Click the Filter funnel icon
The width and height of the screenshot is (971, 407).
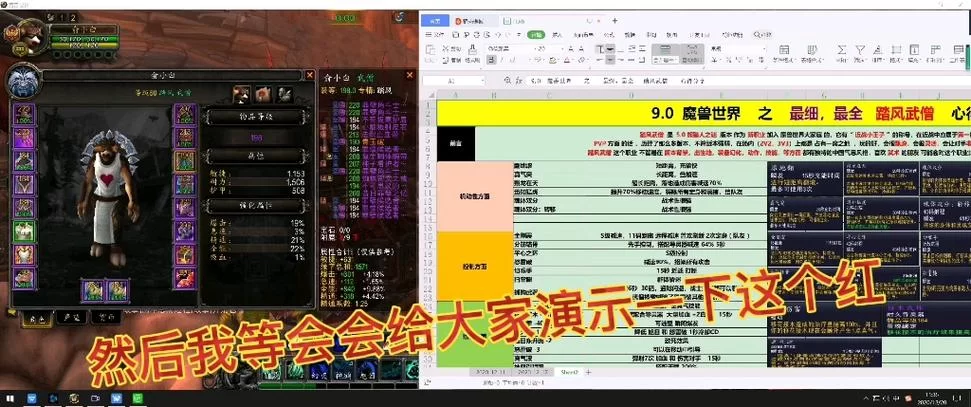[x=860, y=50]
